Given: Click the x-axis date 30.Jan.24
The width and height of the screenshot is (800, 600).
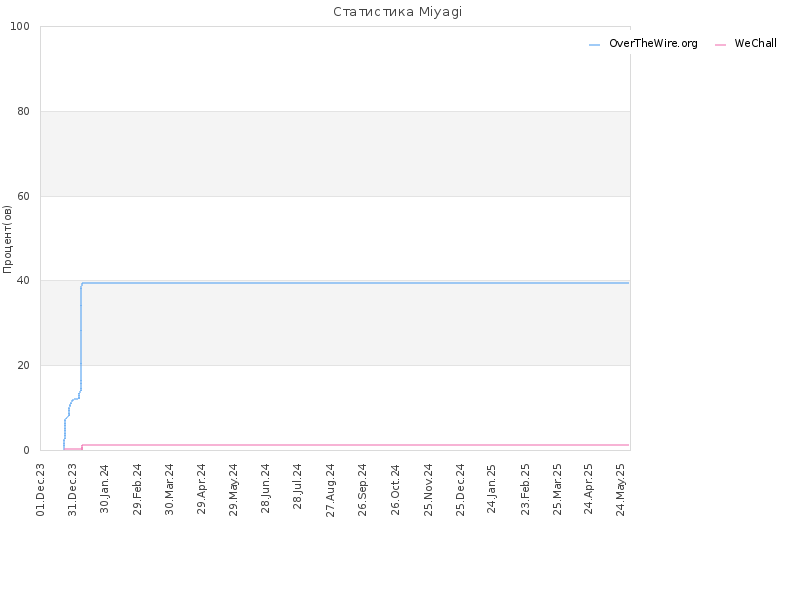Looking at the screenshot, I should [x=105, y=489].
